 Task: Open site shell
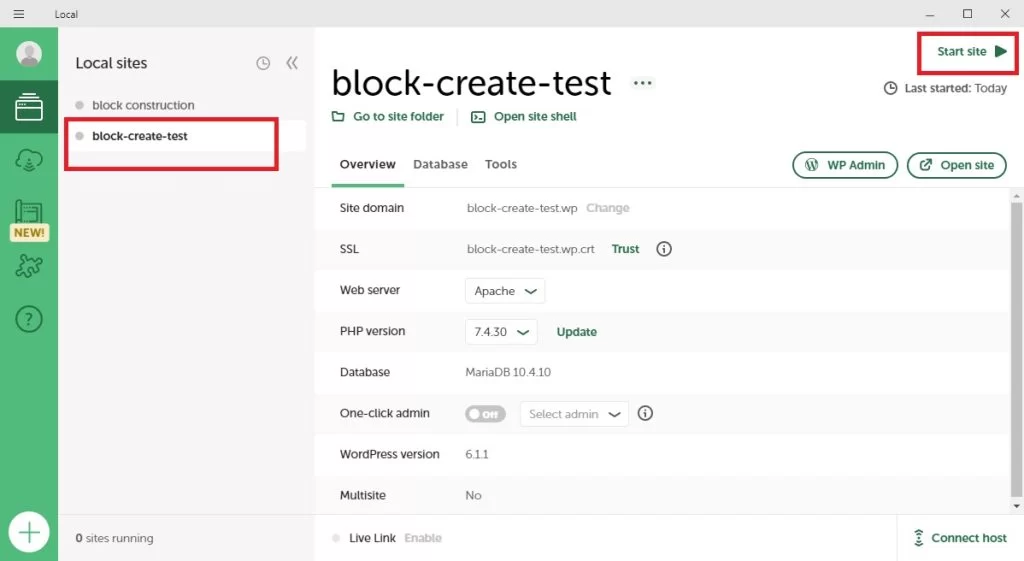click(524, 117)
